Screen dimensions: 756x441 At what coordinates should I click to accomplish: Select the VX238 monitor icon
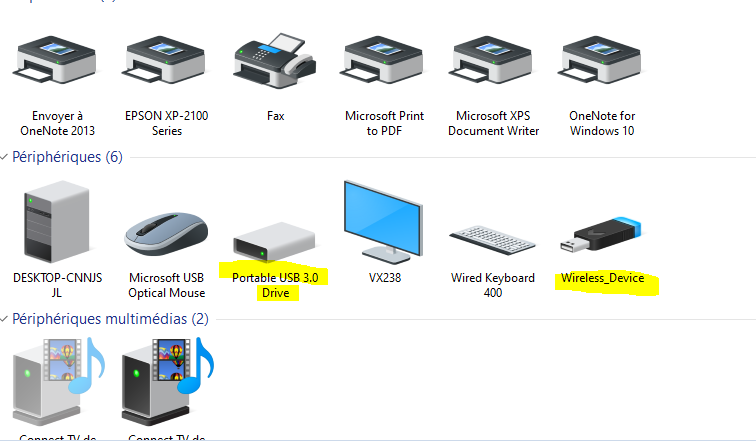(383, 222)
